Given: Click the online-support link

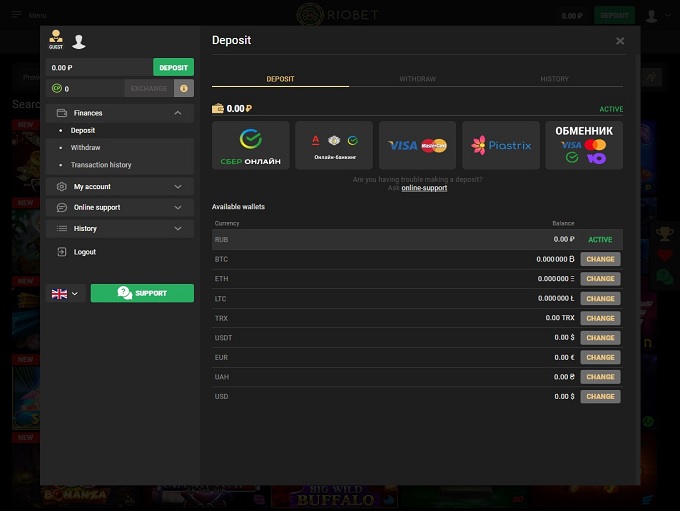Looking at the screenshot, I should 424,188.
